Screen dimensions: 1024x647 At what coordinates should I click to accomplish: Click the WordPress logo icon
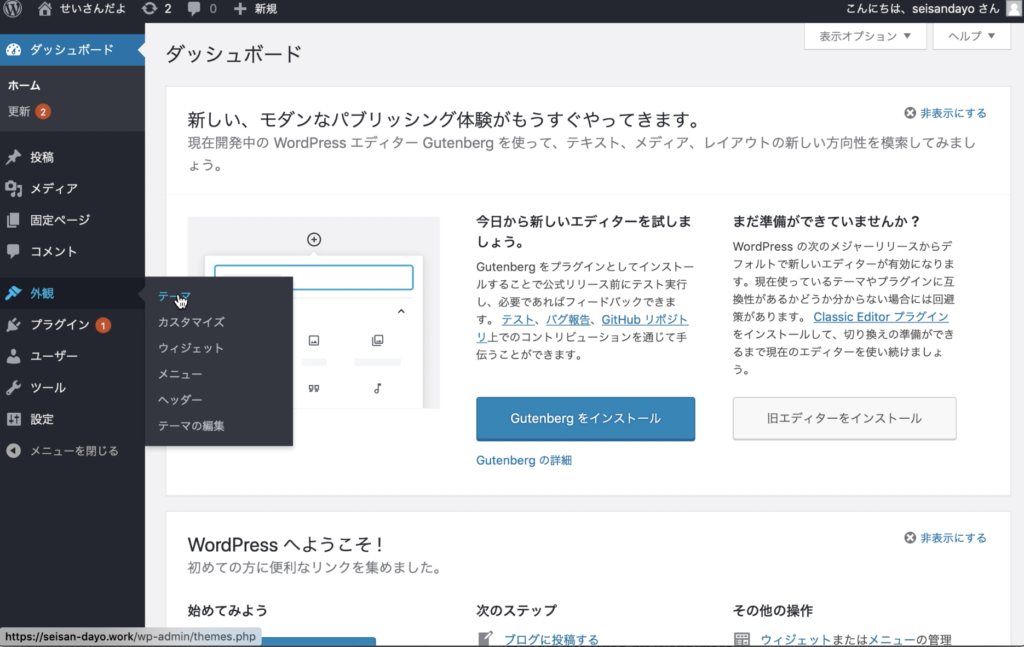pos(13,9)
